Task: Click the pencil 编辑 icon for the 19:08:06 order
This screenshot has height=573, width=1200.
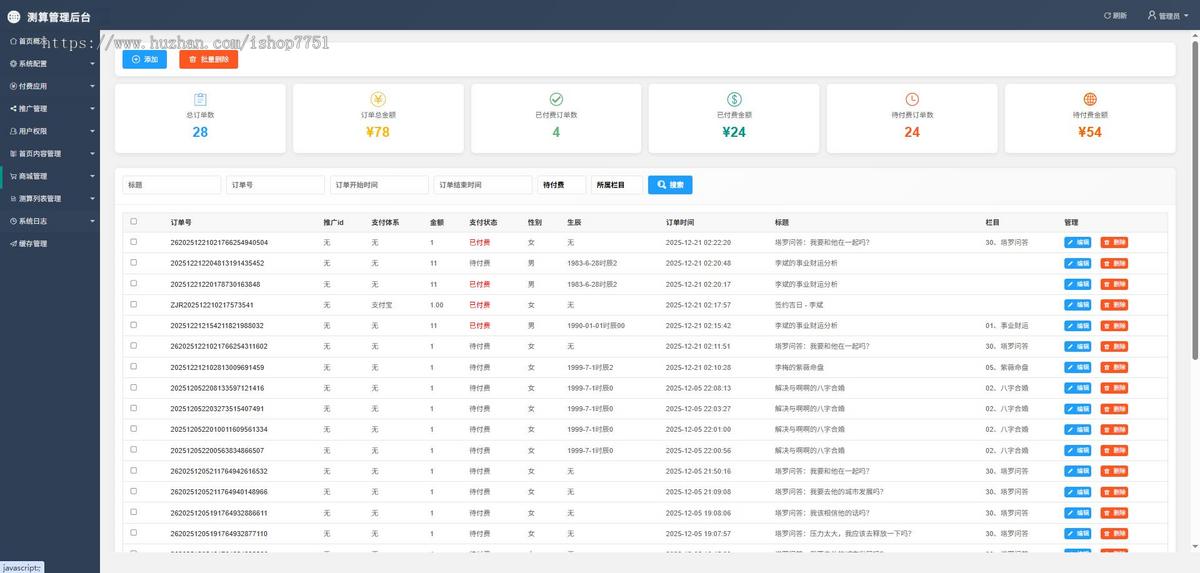Action: pos(1071,513)
